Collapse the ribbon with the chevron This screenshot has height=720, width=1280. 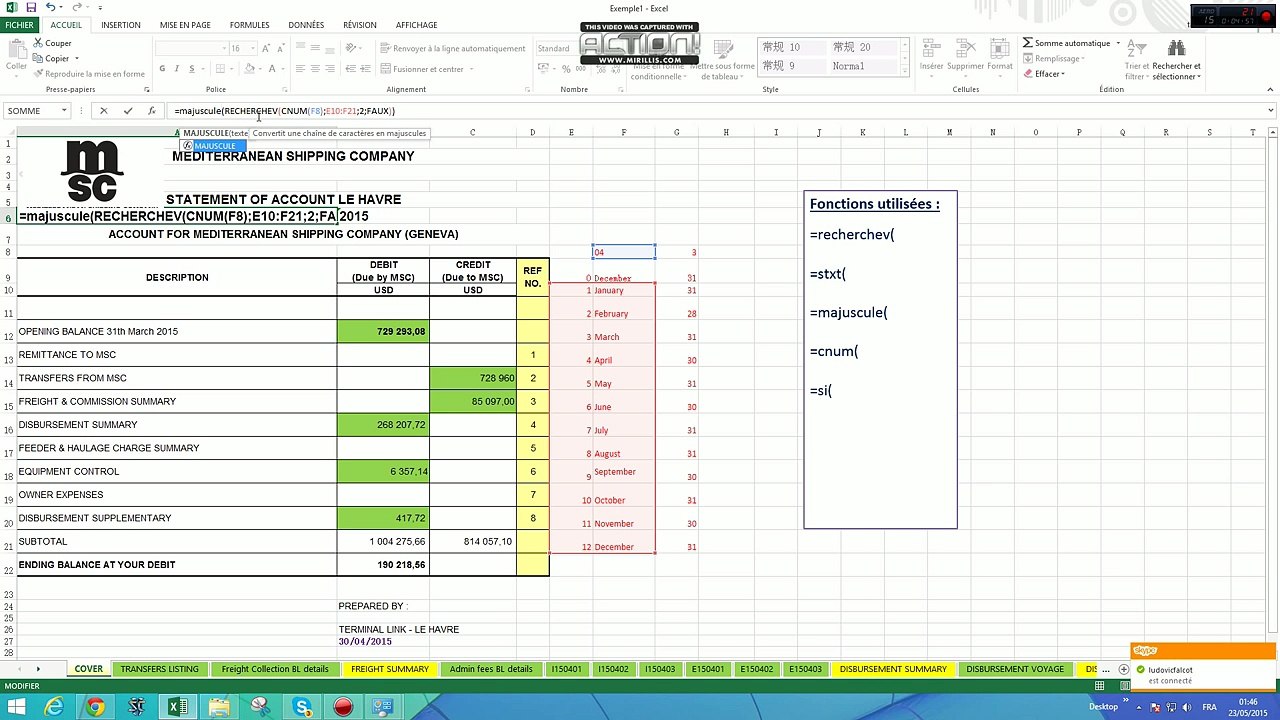pyautogui.click(x=1271, y=89)
